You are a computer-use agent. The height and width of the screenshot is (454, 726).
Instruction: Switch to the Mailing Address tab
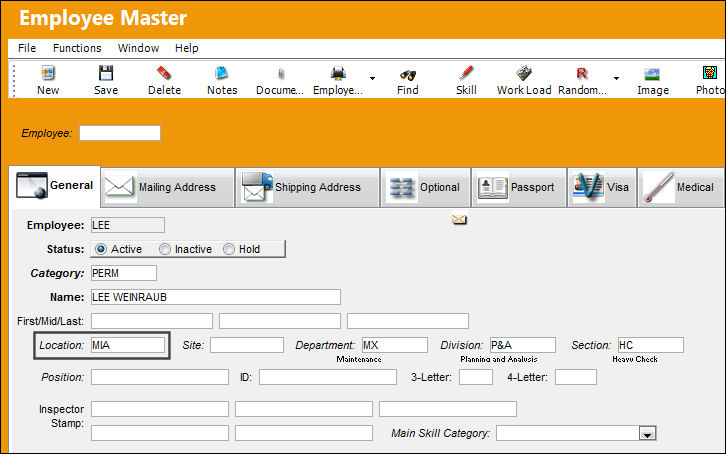point(168,187)
